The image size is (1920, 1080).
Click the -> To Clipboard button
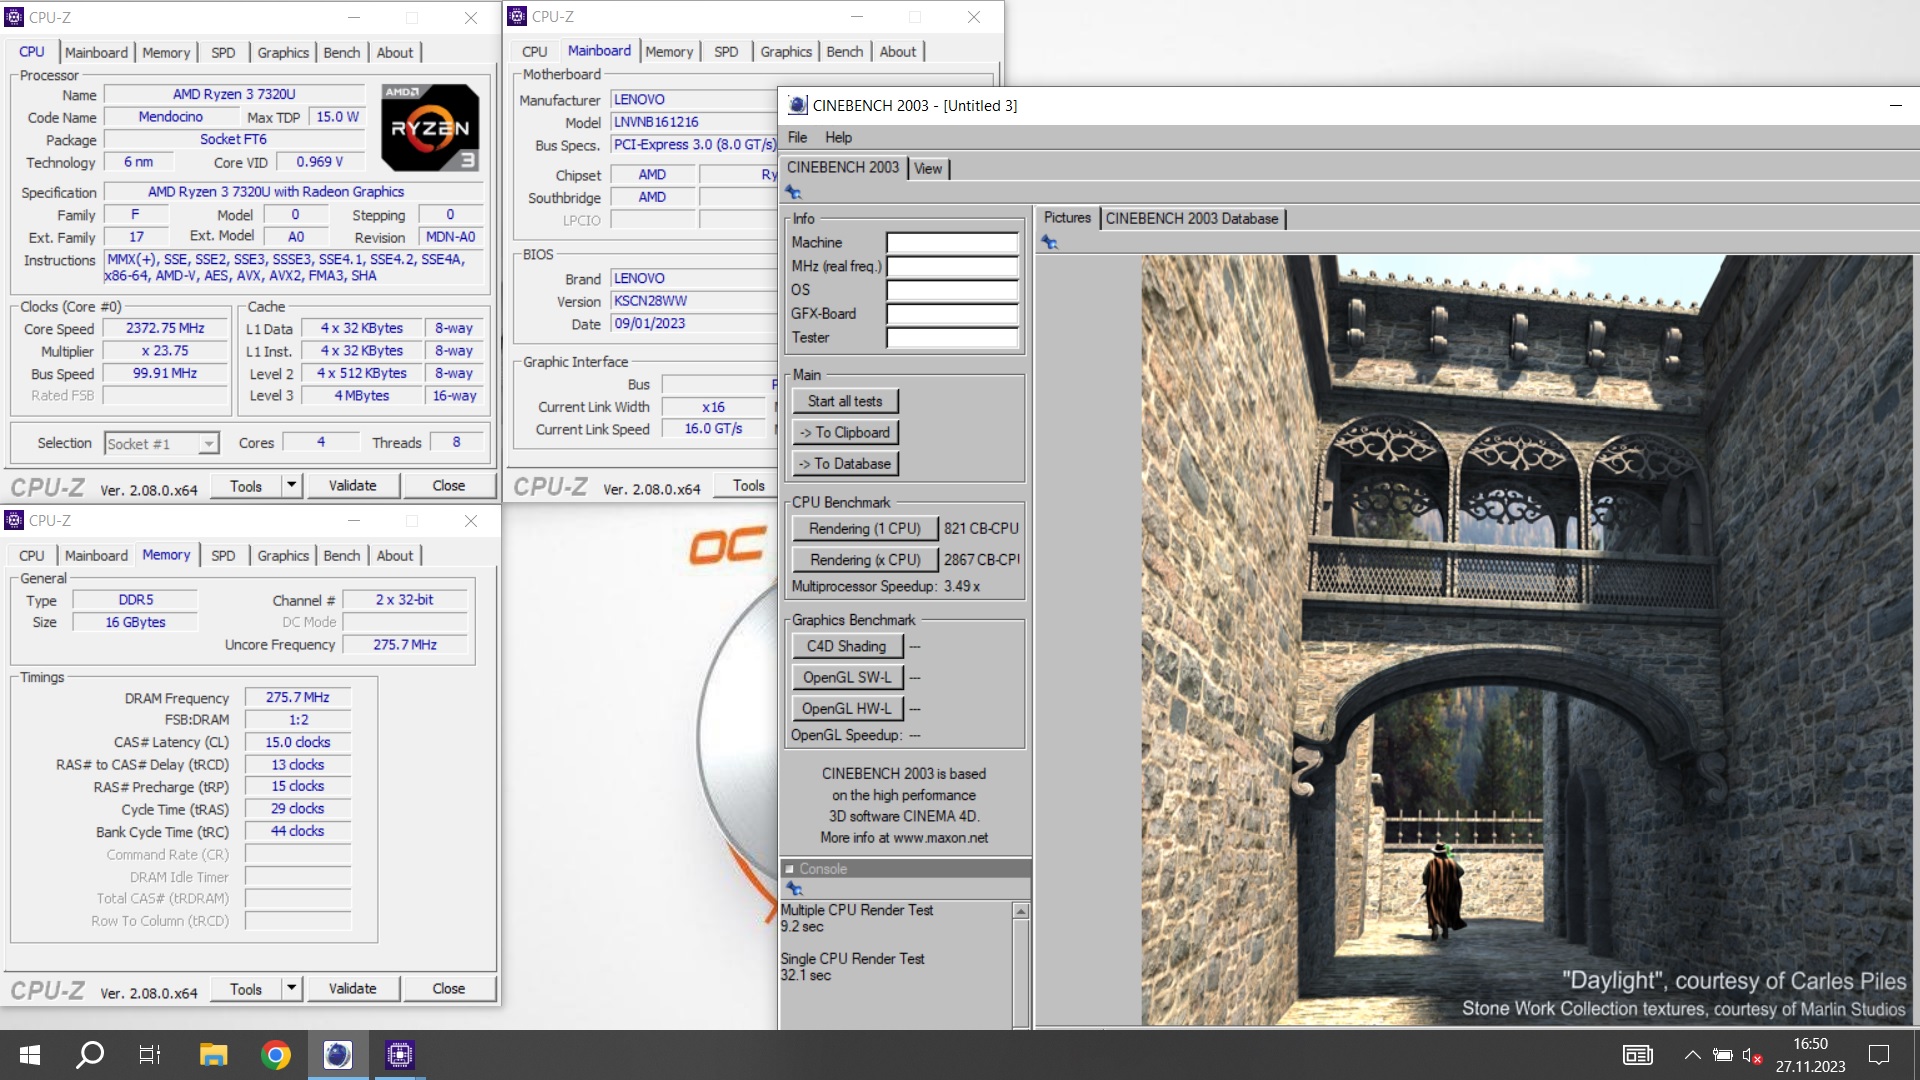845,432
